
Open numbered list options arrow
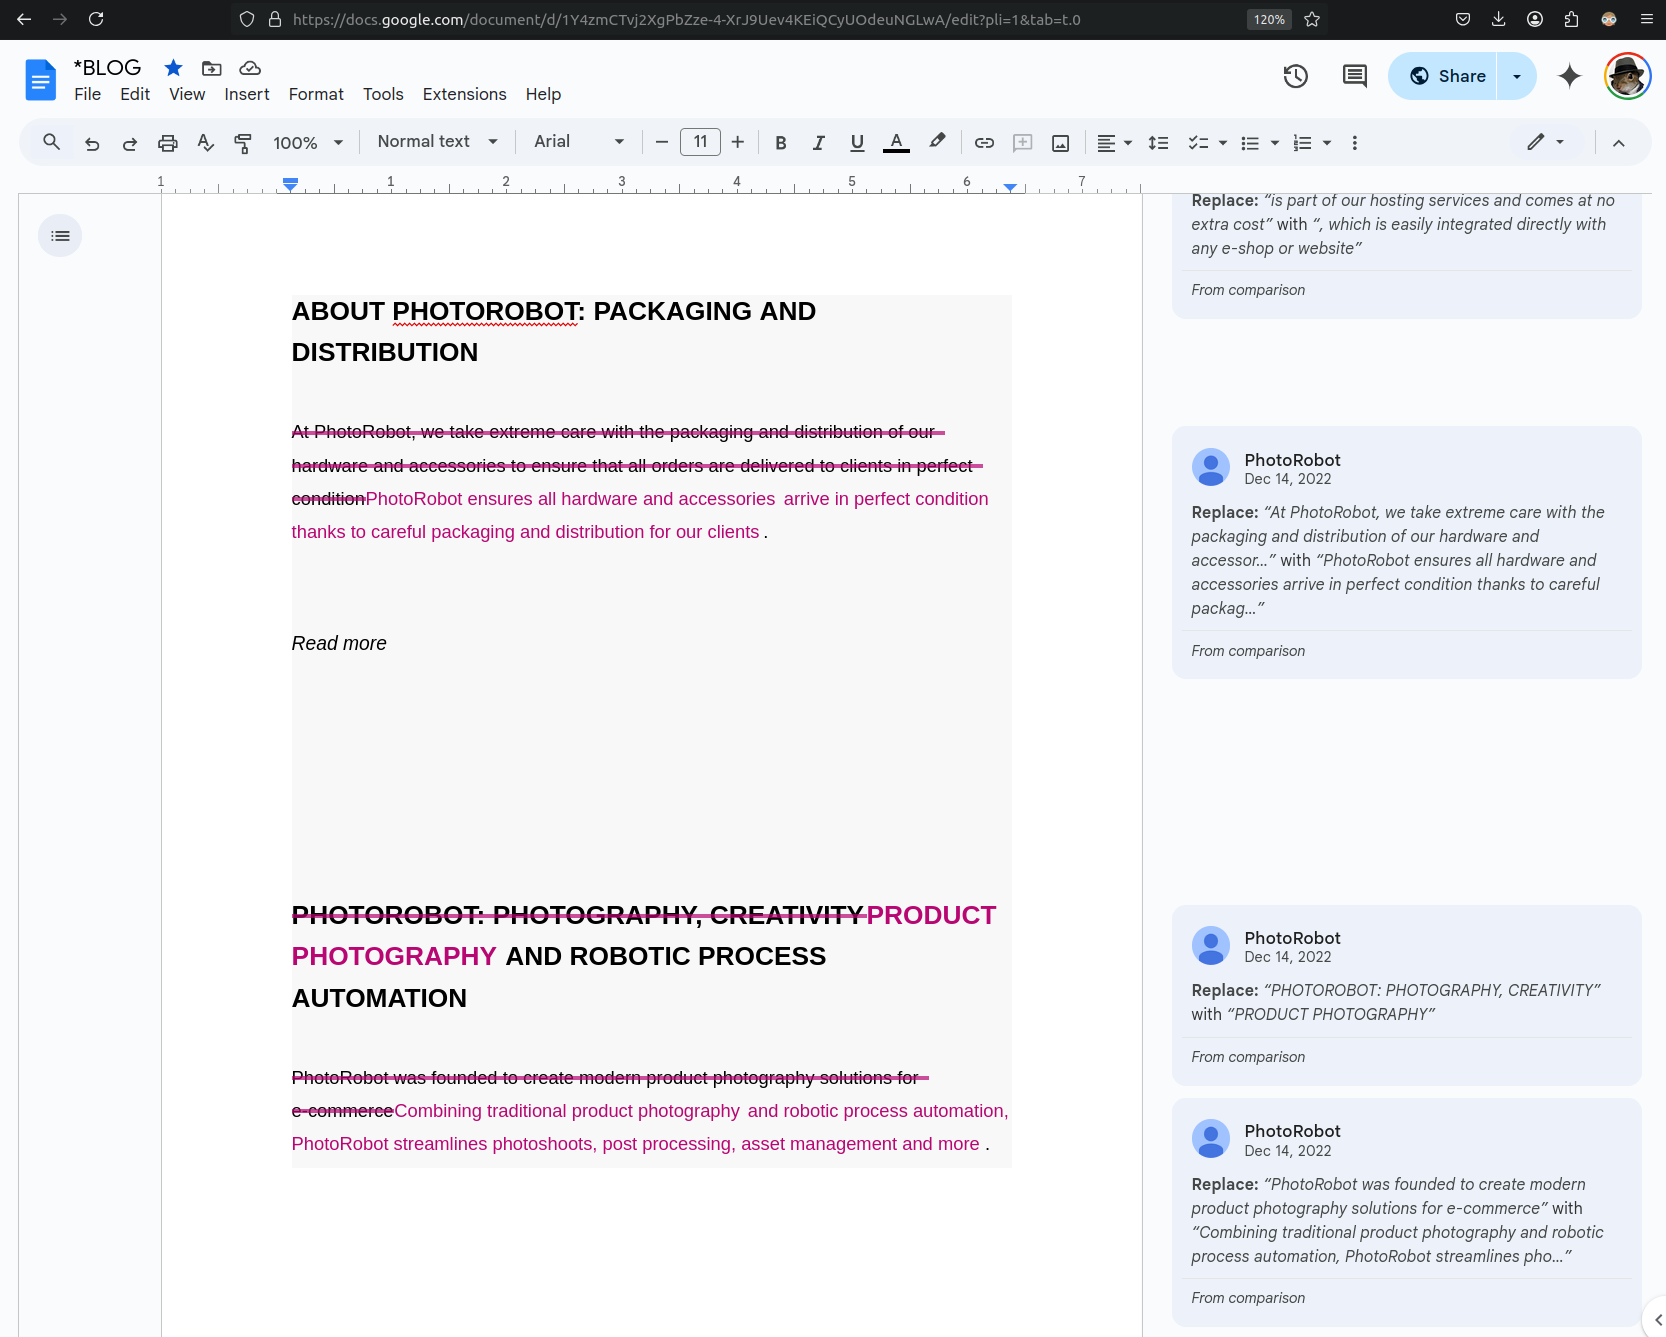coord(1327,143)
